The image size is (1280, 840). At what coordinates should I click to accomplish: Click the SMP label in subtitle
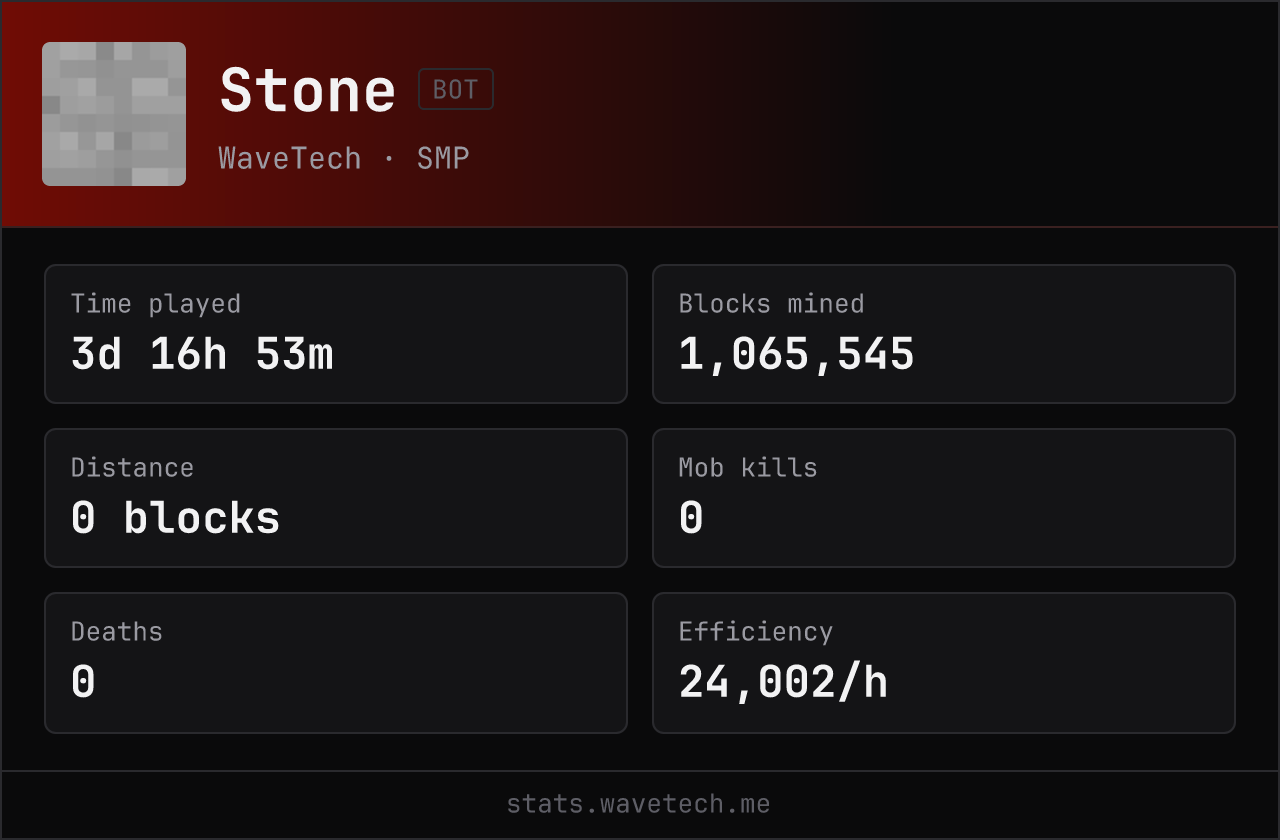[x=443, y=158]
